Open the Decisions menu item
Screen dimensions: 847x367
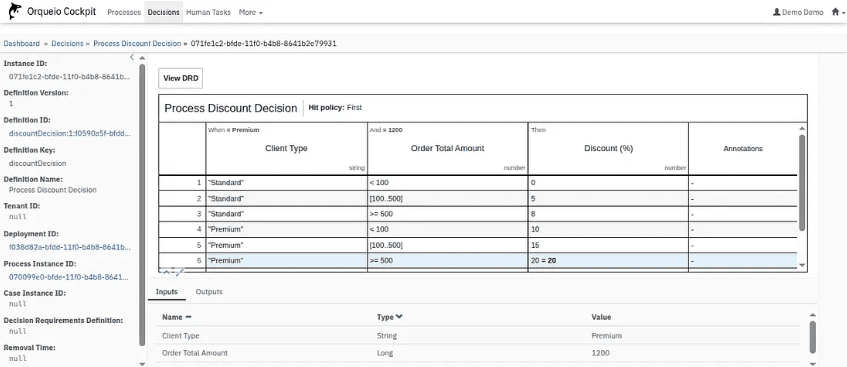click(163, 12)
